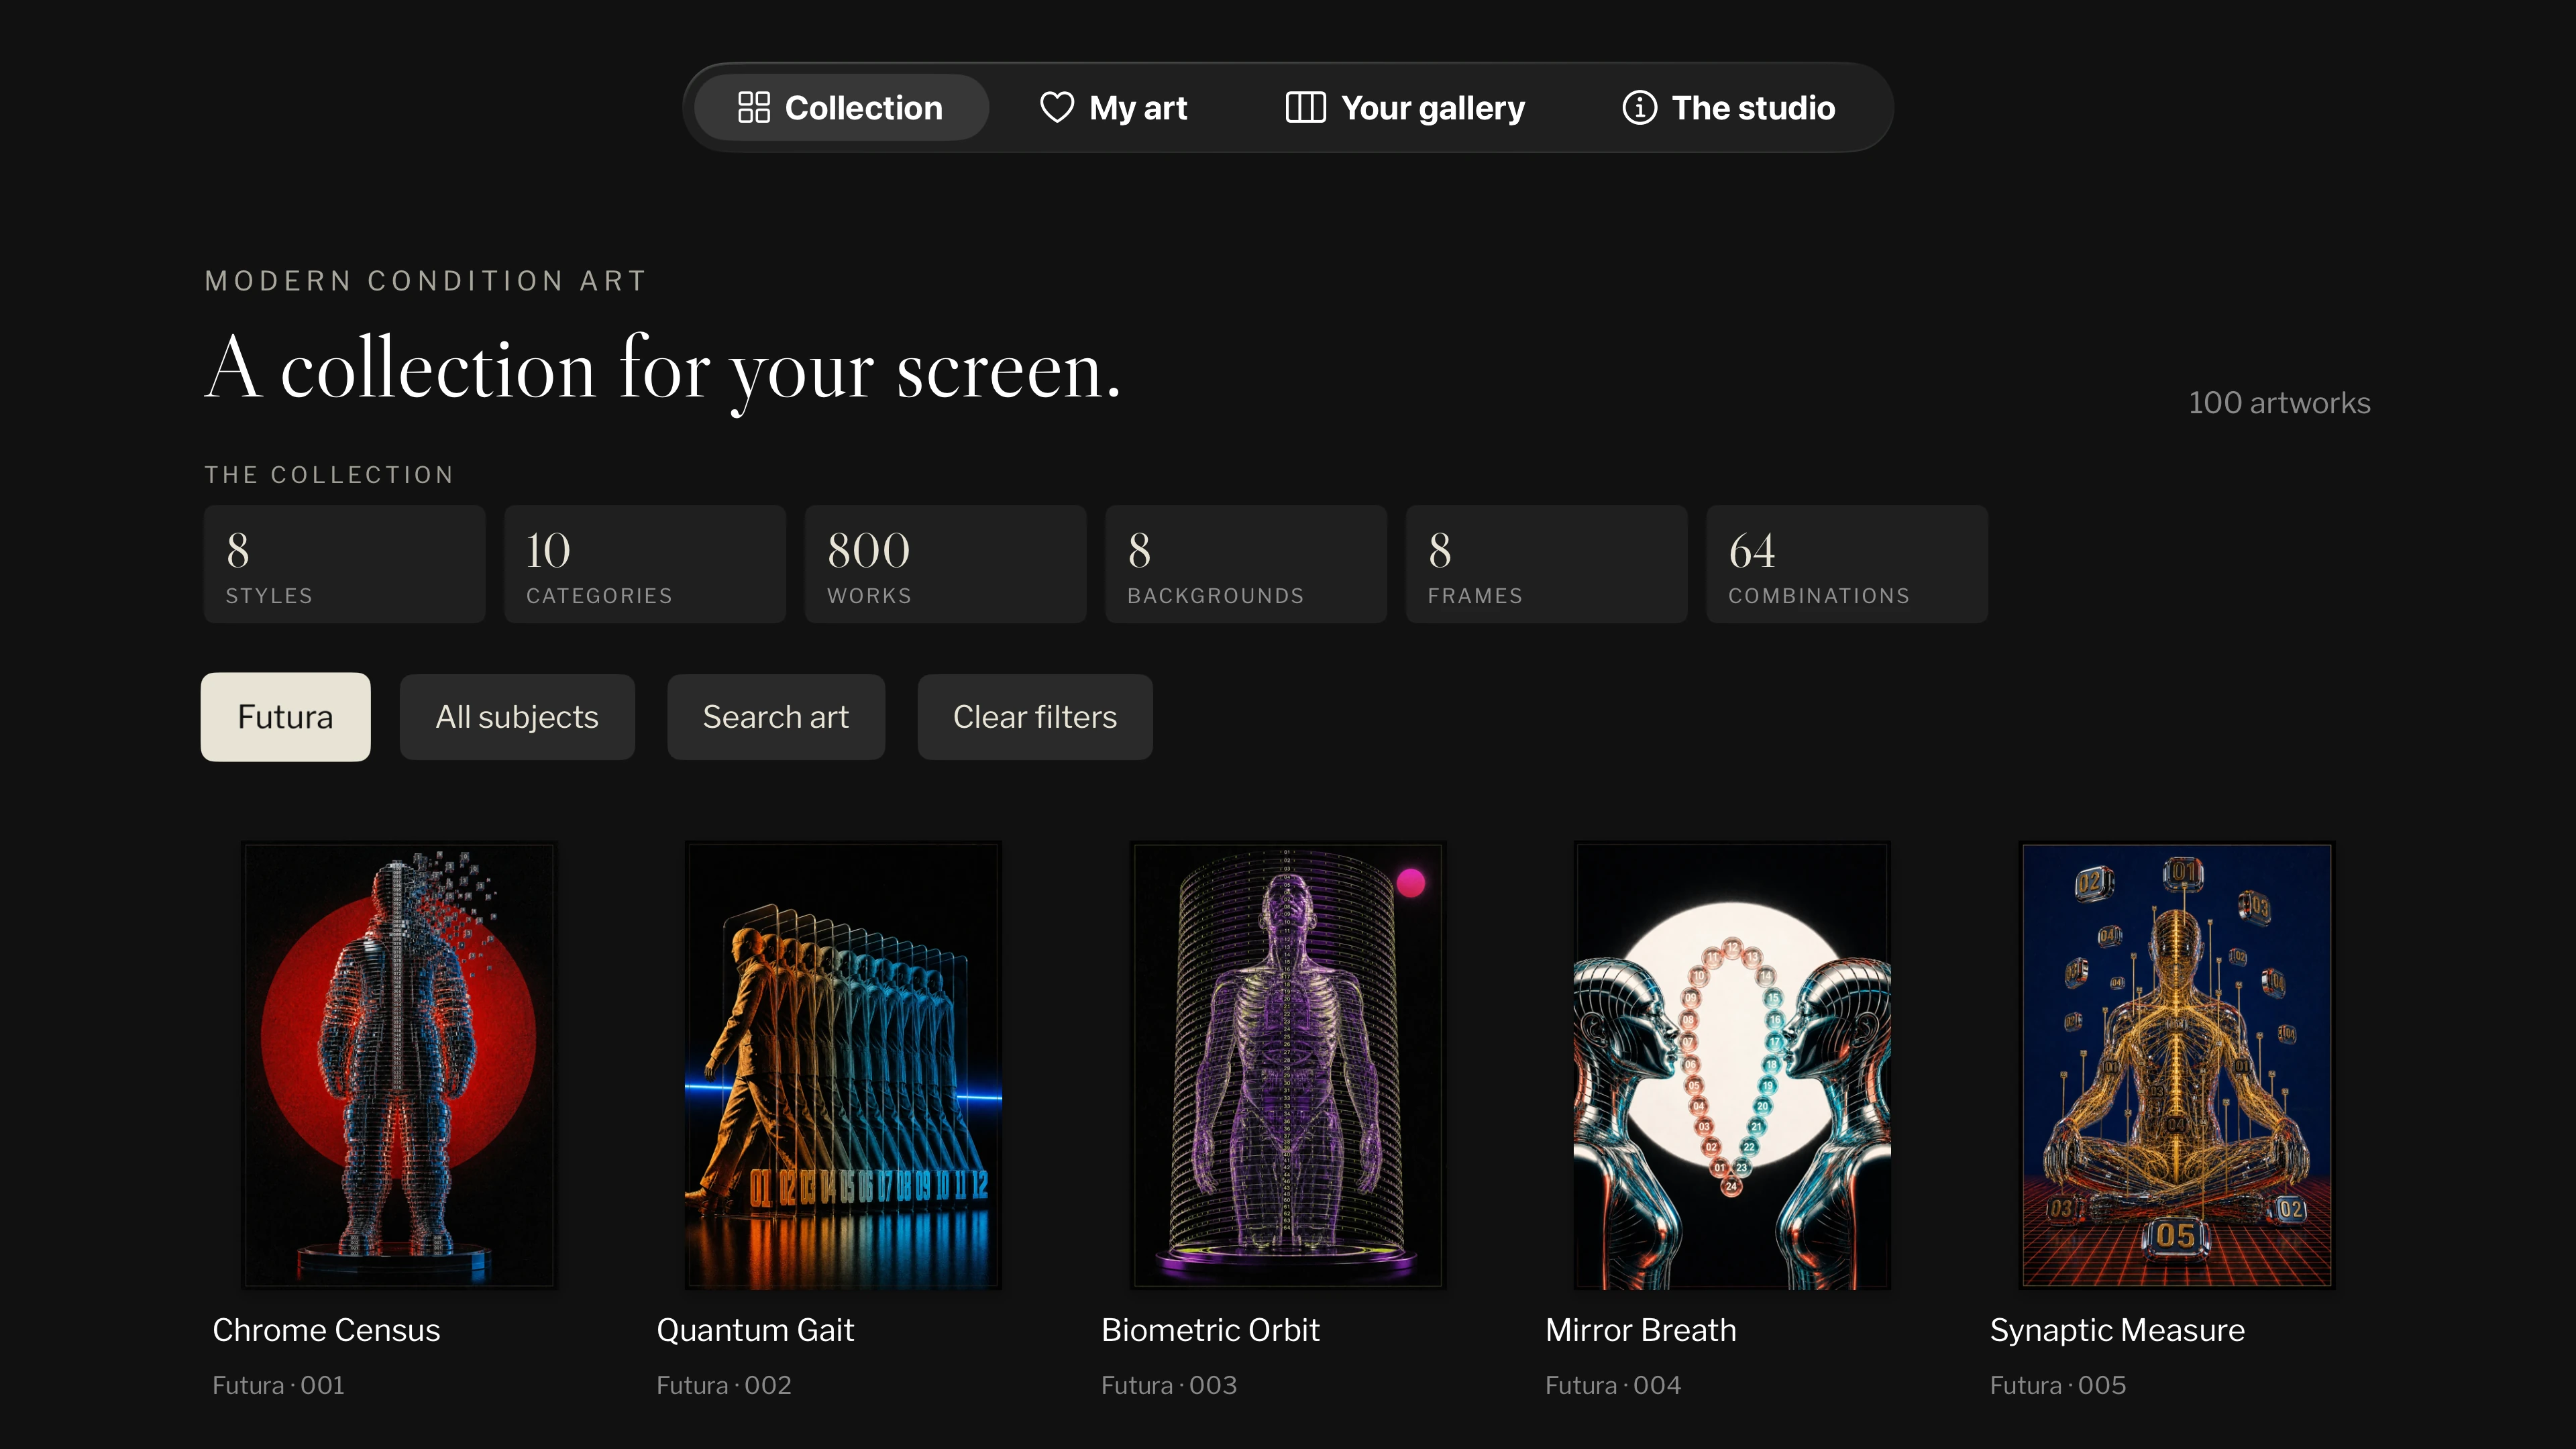Click the Synaptic Measure title
This screenshot has width=2576, height=1449.
[2117, 1330]
